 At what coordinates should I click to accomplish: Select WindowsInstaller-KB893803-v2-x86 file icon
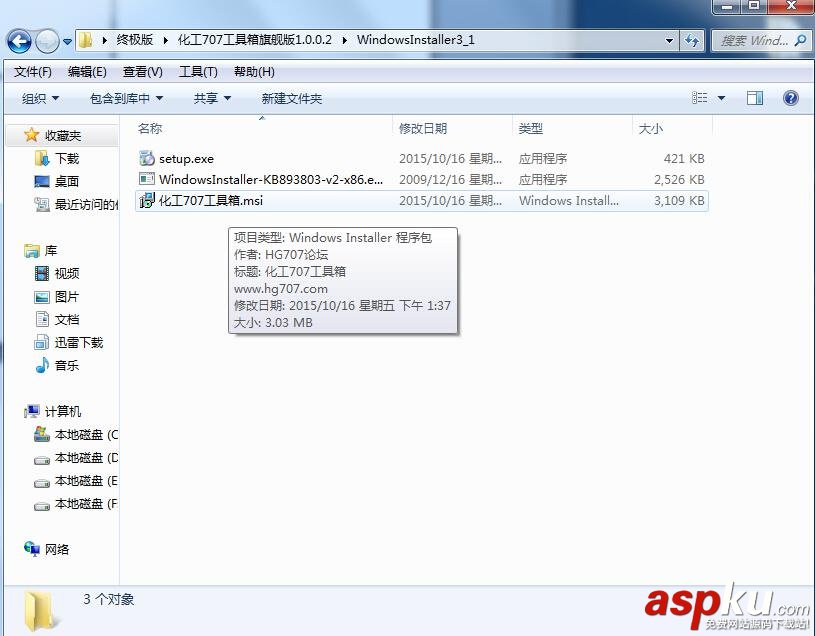(147, 179)
